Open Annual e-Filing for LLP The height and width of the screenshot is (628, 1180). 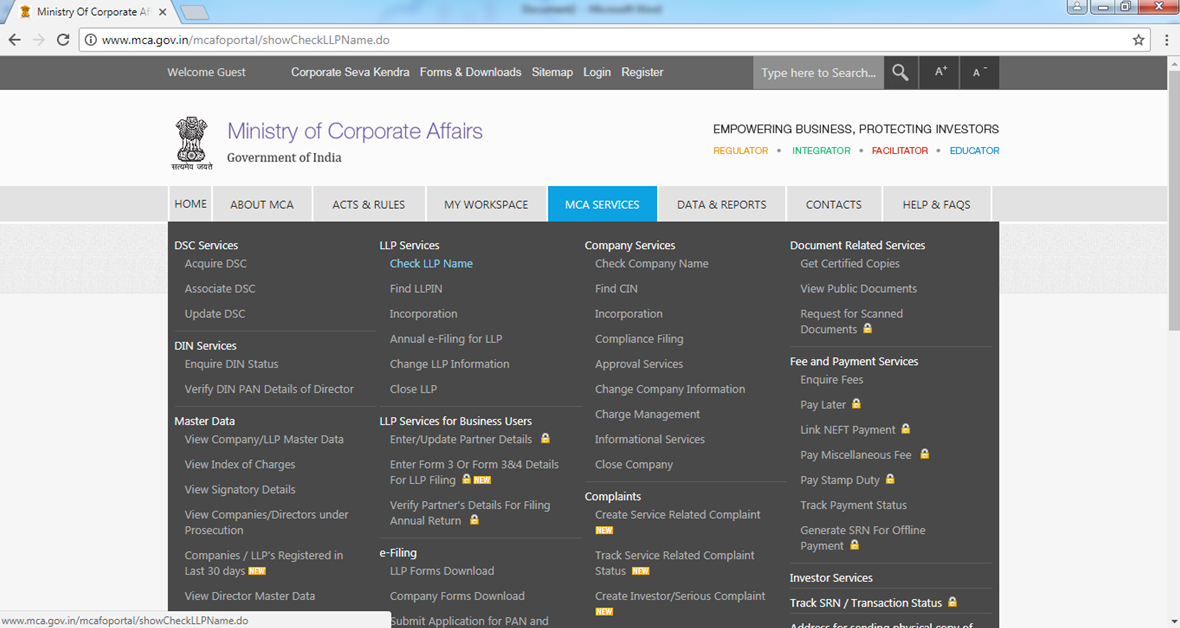446,339
